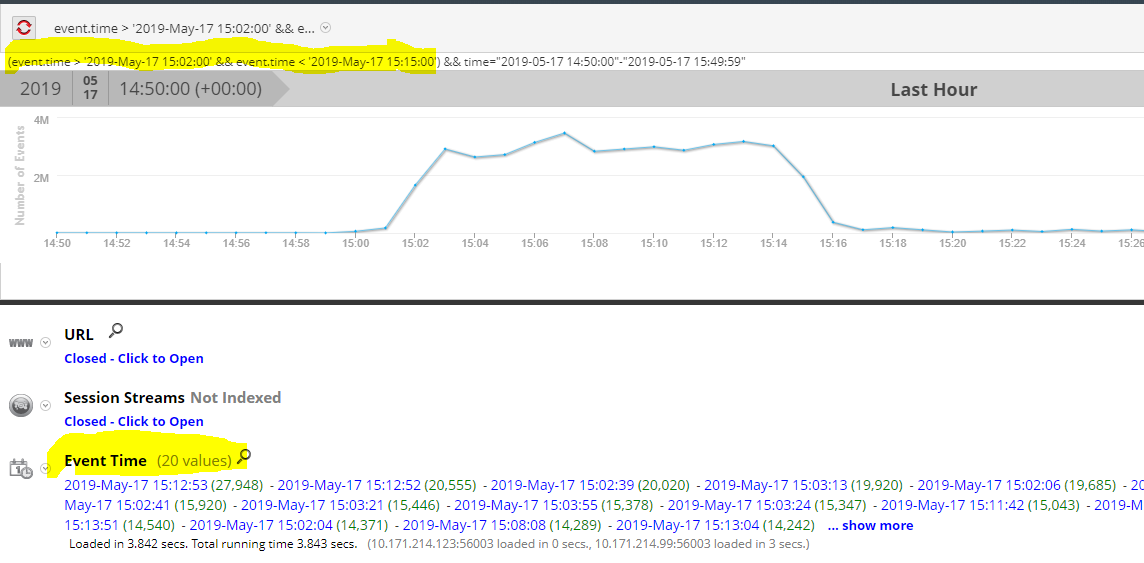The width and height of the screenshot is (1144, 563).
Task: Click the URL magnifier search icon
Action: coord(115,331)
